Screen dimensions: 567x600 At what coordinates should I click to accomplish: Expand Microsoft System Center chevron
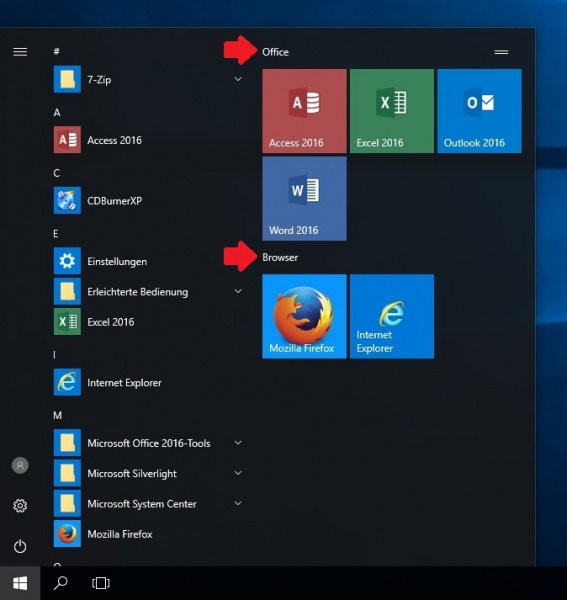point(238,503)
